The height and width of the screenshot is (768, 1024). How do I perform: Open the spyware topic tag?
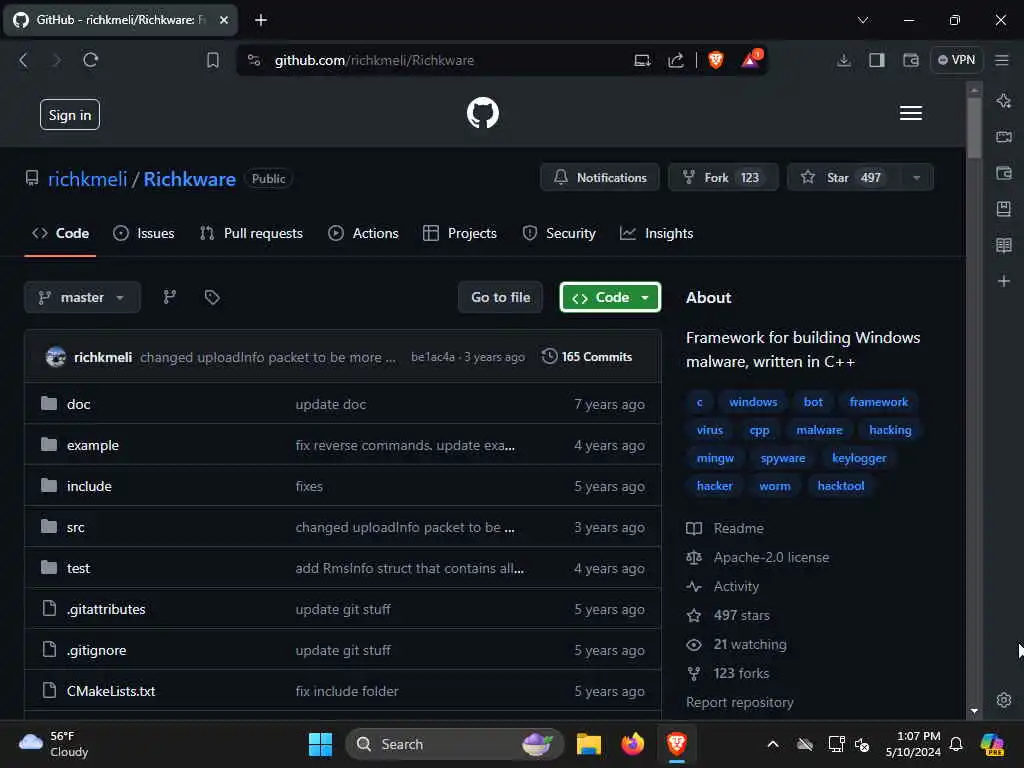(x=782, y=458)
